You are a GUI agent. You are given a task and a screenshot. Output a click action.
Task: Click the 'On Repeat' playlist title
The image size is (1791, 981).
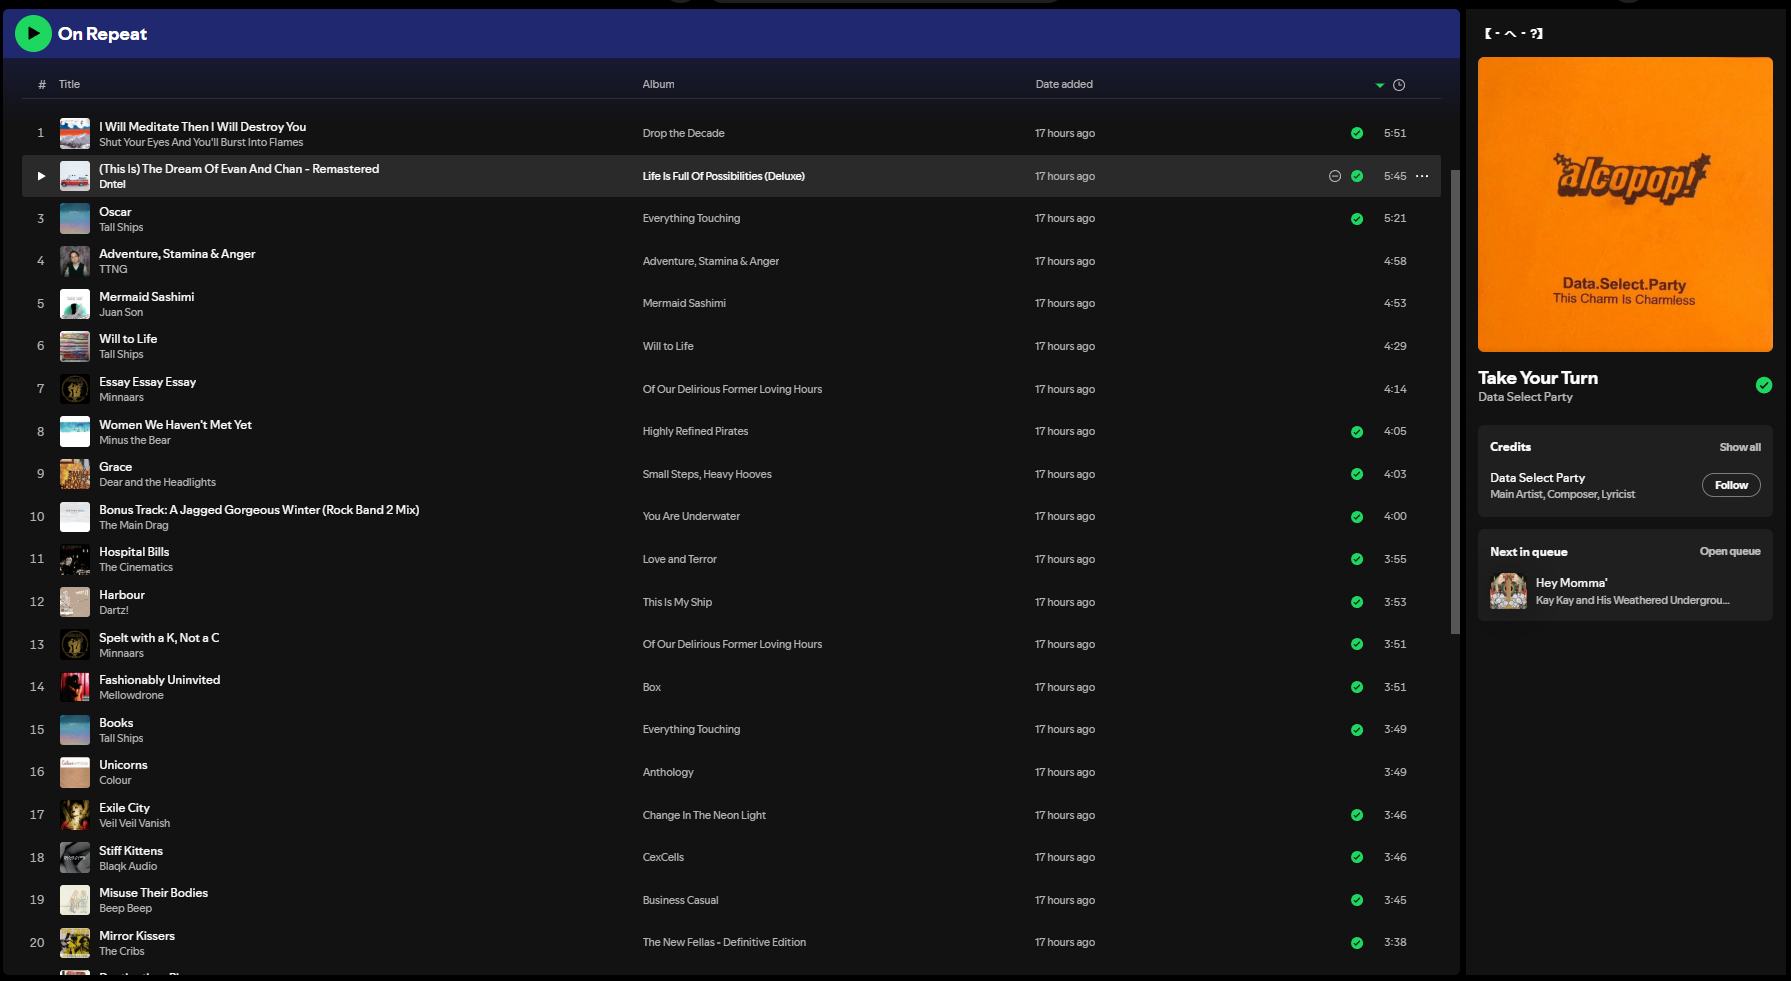[102, 34]
